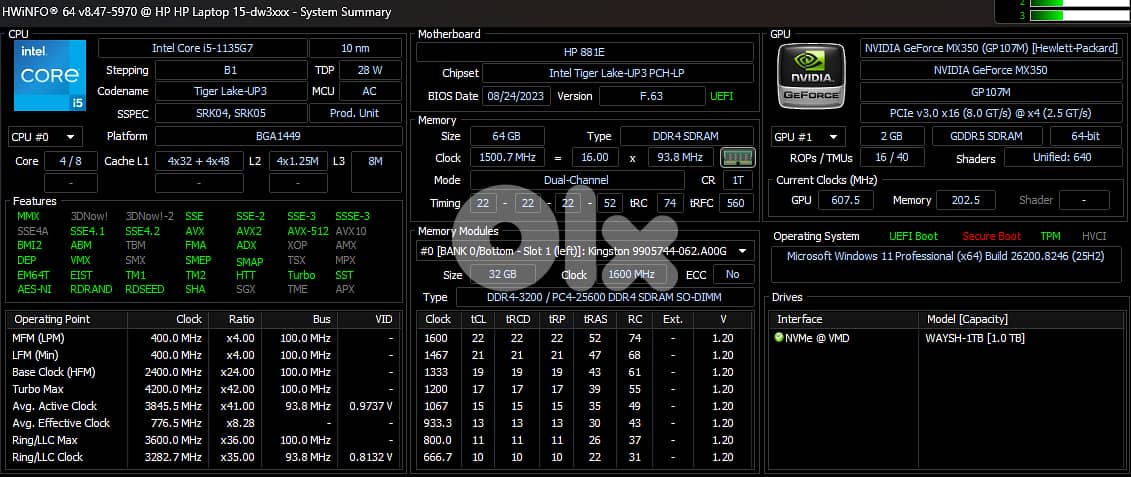Click the SGX feature flag
This screenshot has height=477, width=1131.
tap(246, 289)
